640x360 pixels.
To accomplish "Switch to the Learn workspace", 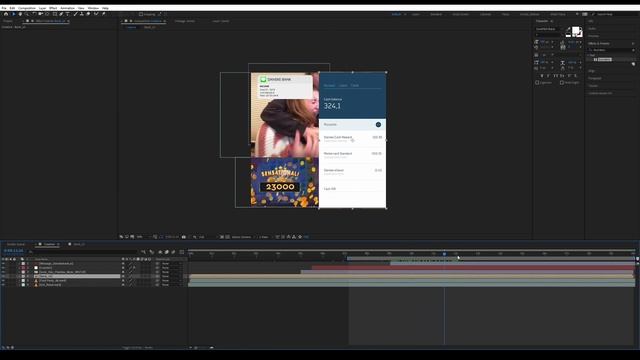I will click(416, 14).
